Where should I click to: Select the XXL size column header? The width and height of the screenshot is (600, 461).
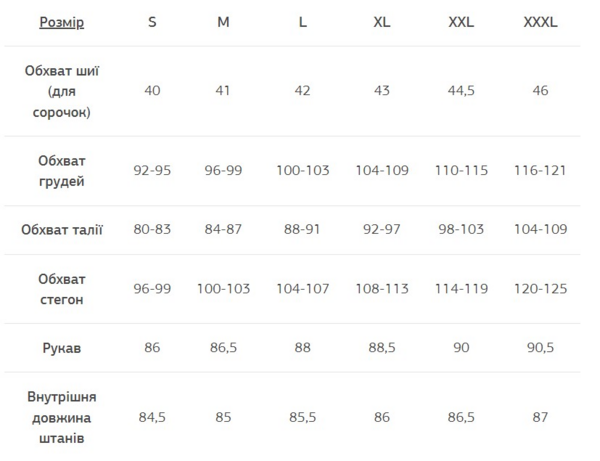462,22
